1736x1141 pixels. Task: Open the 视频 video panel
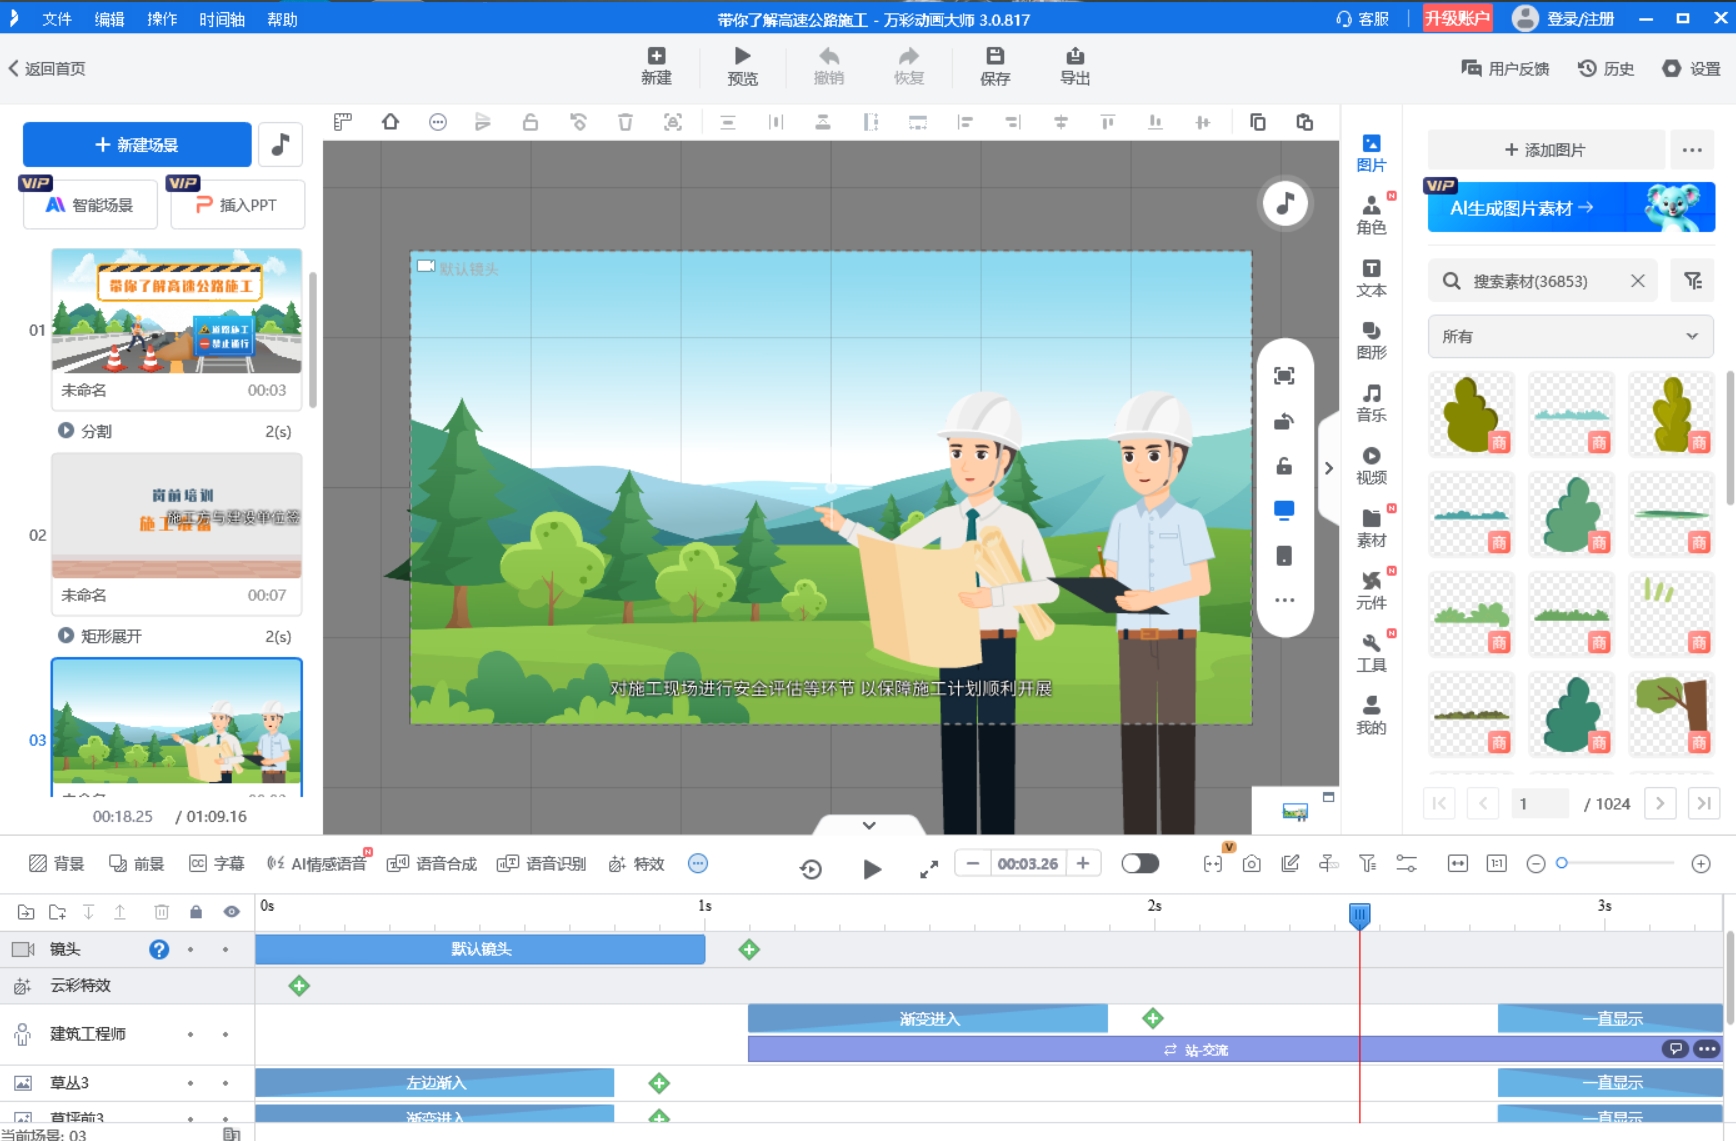(x=1371, y=465)
